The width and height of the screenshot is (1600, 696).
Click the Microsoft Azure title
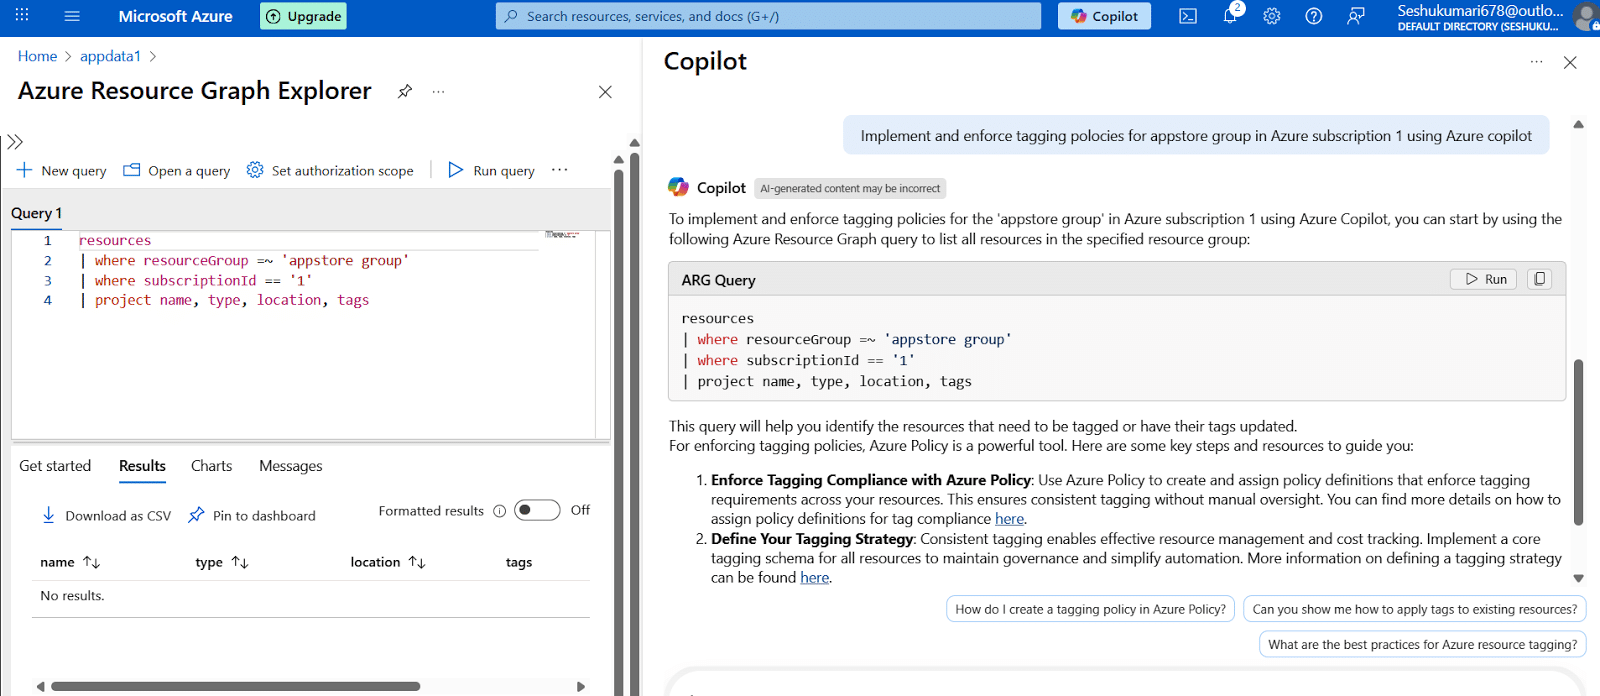[175, 16]
